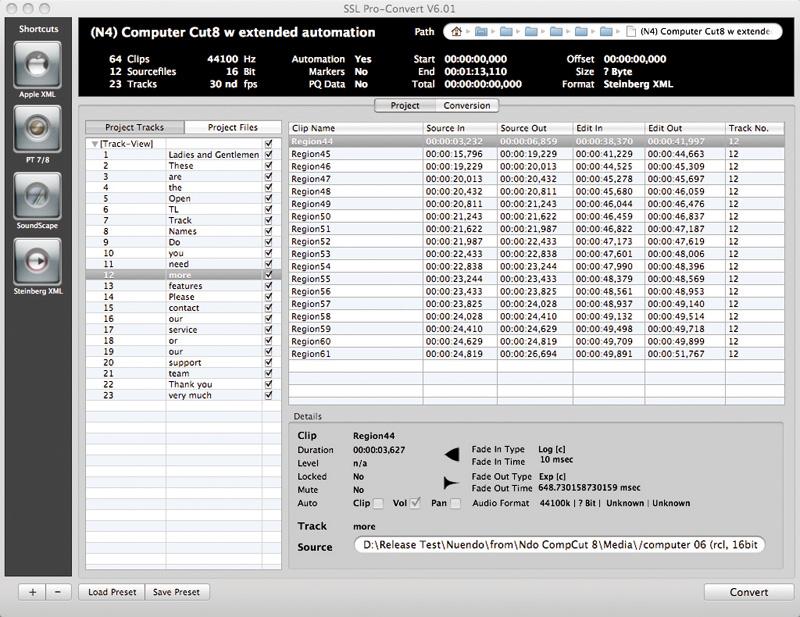The width and height of the screenshot is (800, 617).
Task: Uncheck the 'Ladies and Gentlemen' track checkbox
Action: pos(267,155)
